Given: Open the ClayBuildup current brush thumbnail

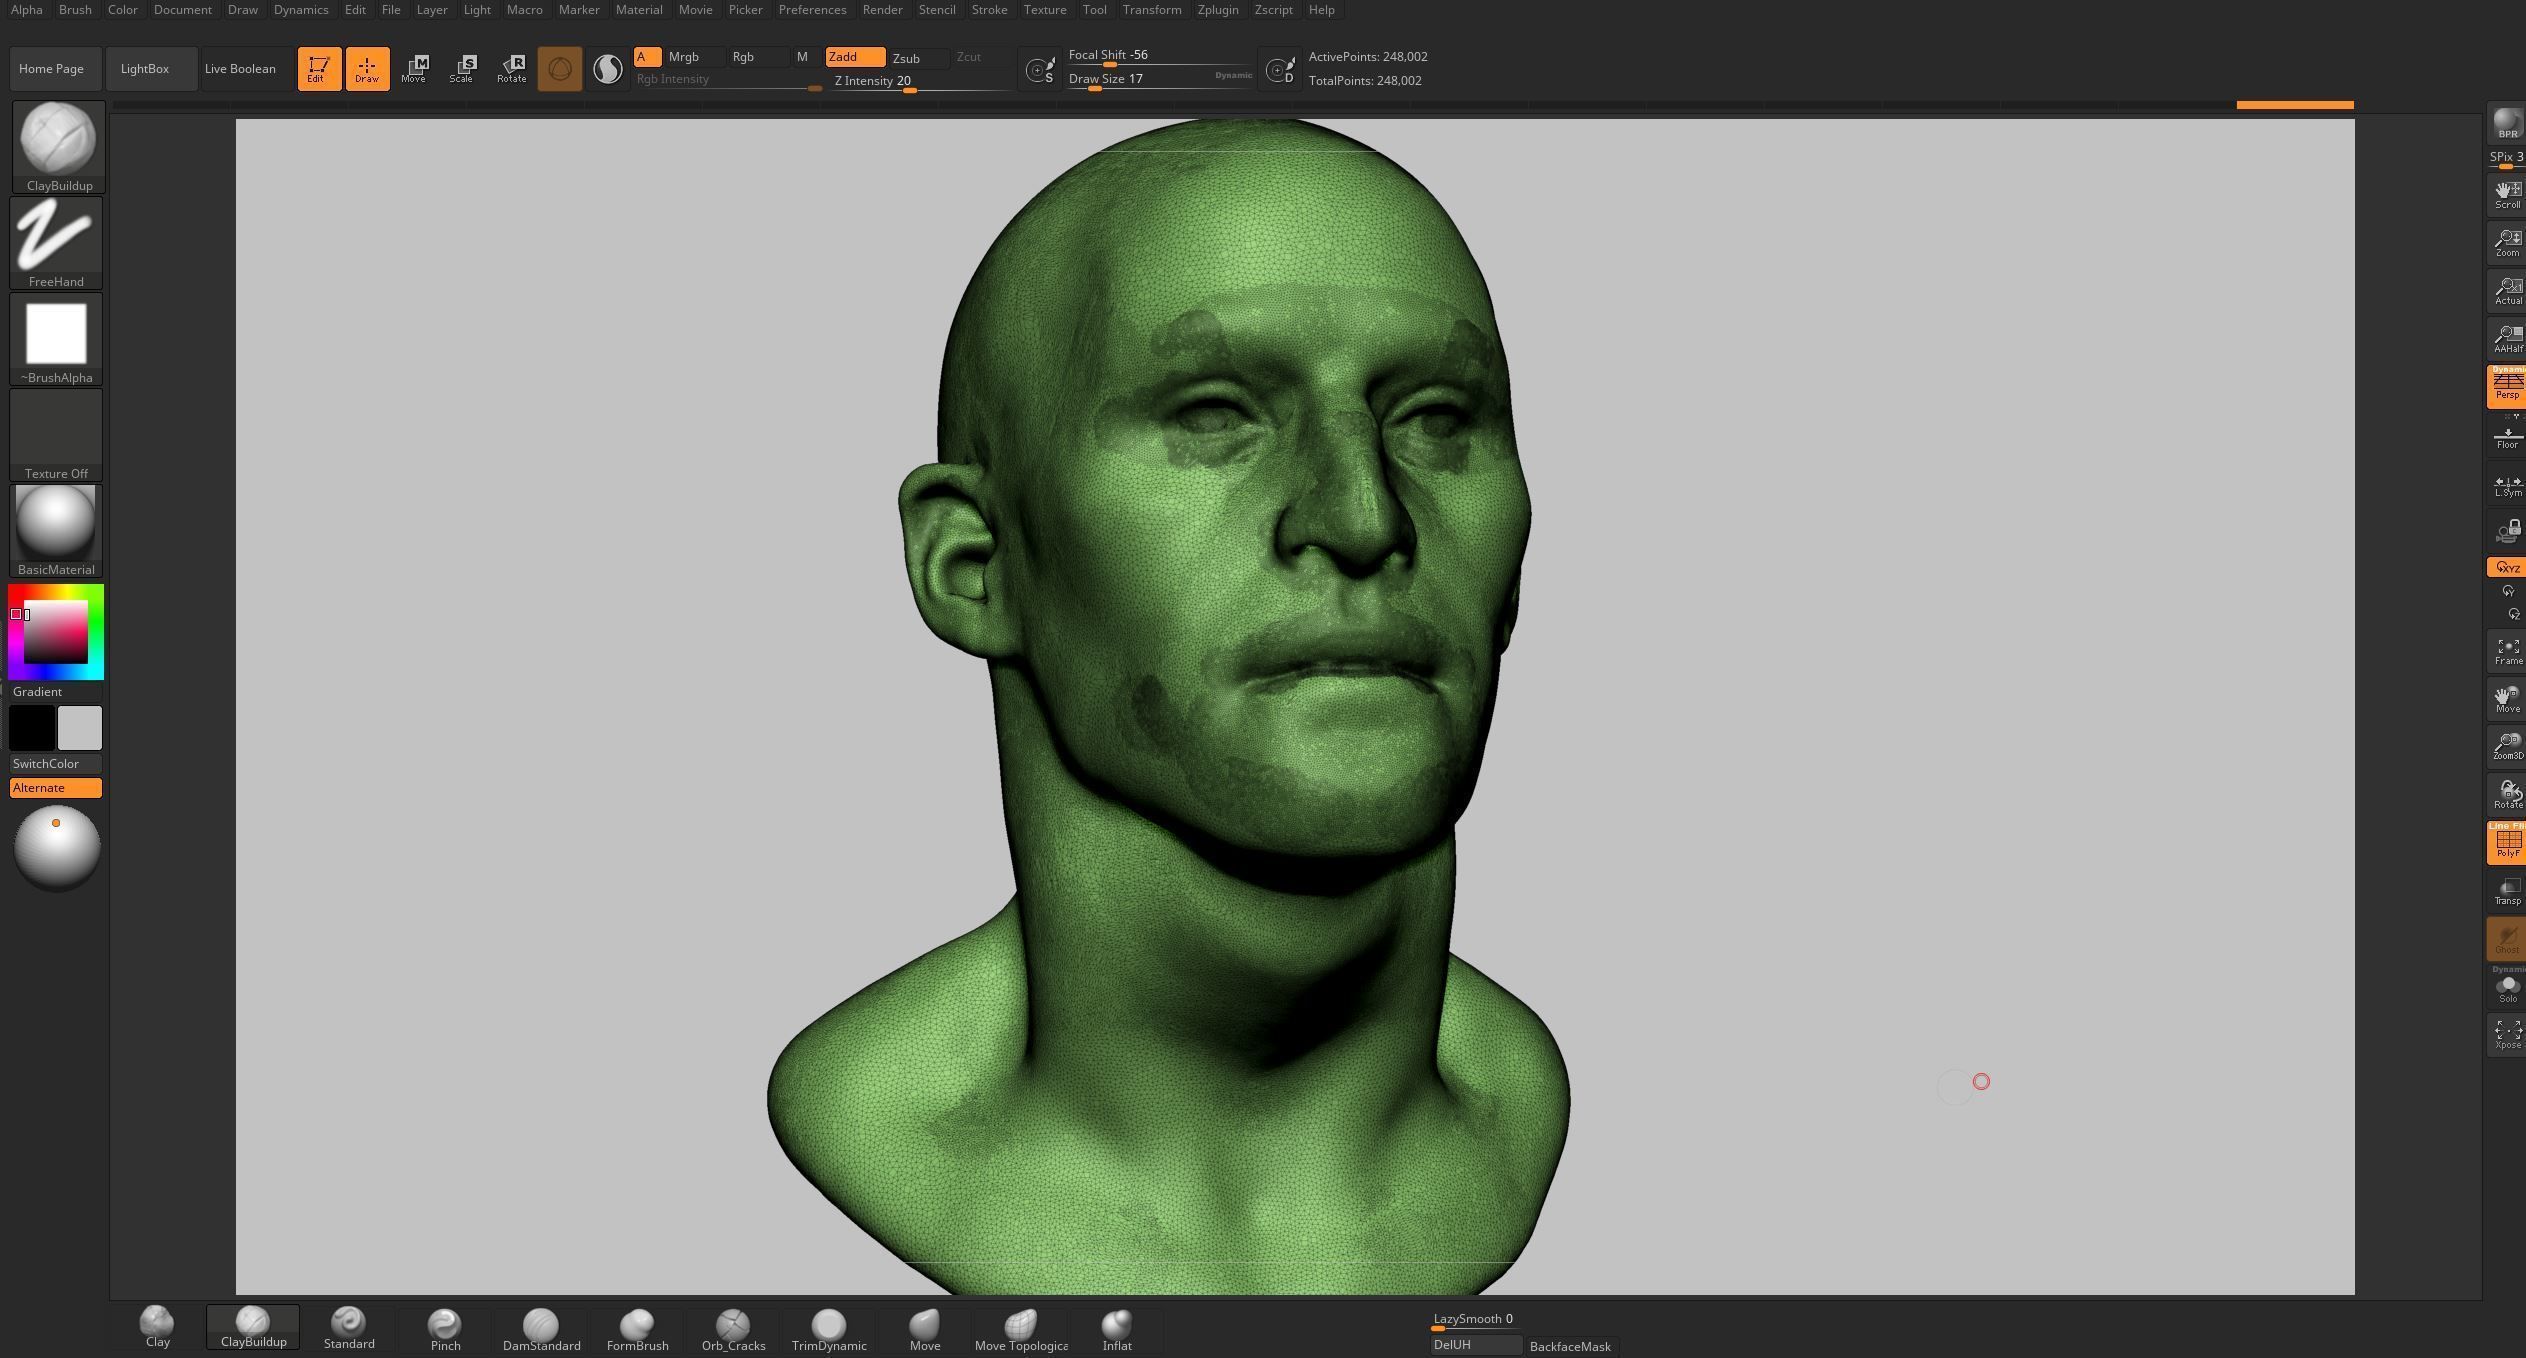Looking at the screenshot, I should (x=58, y=146).
